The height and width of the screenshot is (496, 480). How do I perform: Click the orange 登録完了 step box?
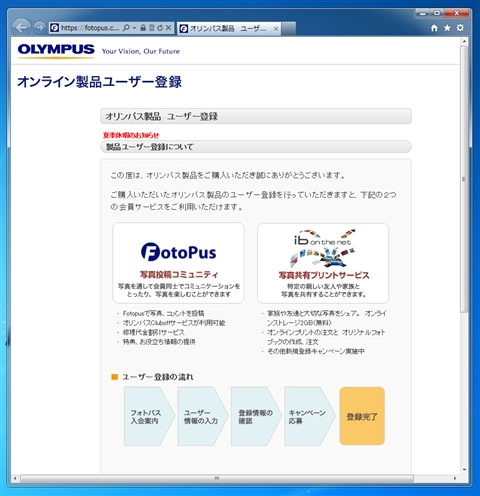pyautogui.click(x=362, y=416)
